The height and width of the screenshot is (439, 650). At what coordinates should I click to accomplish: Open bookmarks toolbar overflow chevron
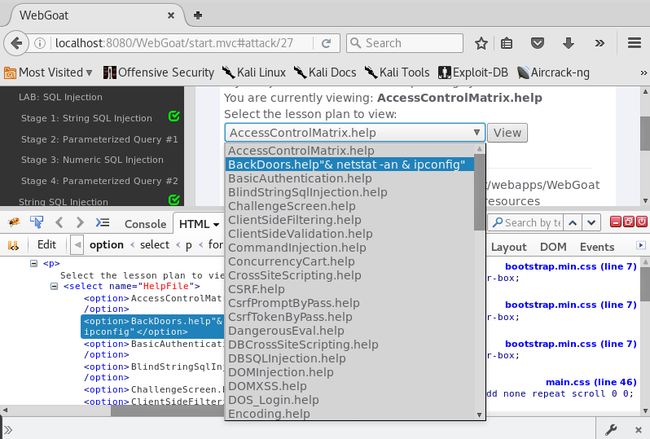[643, 73]
